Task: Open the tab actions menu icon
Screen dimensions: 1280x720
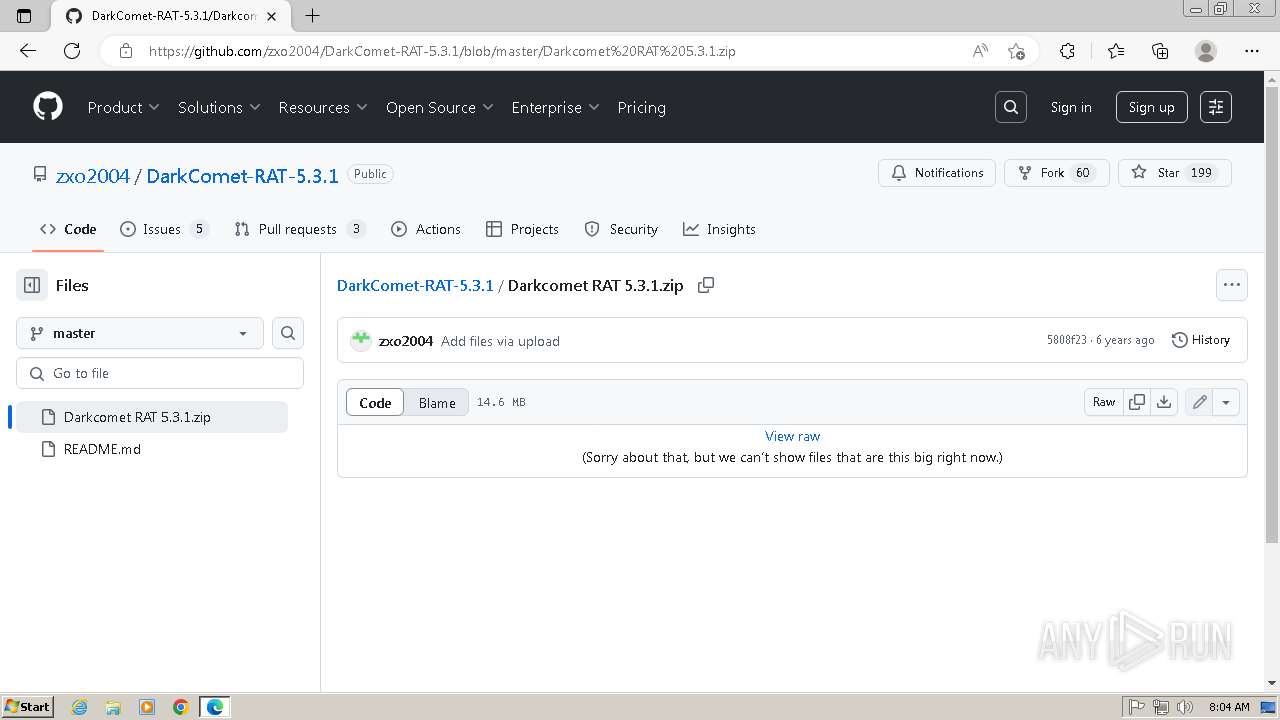Action: (24, 15)
